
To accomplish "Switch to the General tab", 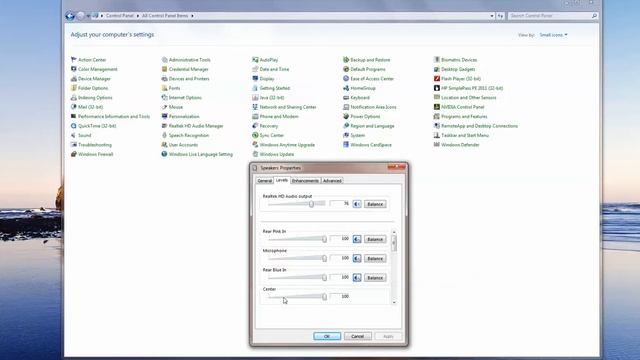I will click(x=264, y=180).
